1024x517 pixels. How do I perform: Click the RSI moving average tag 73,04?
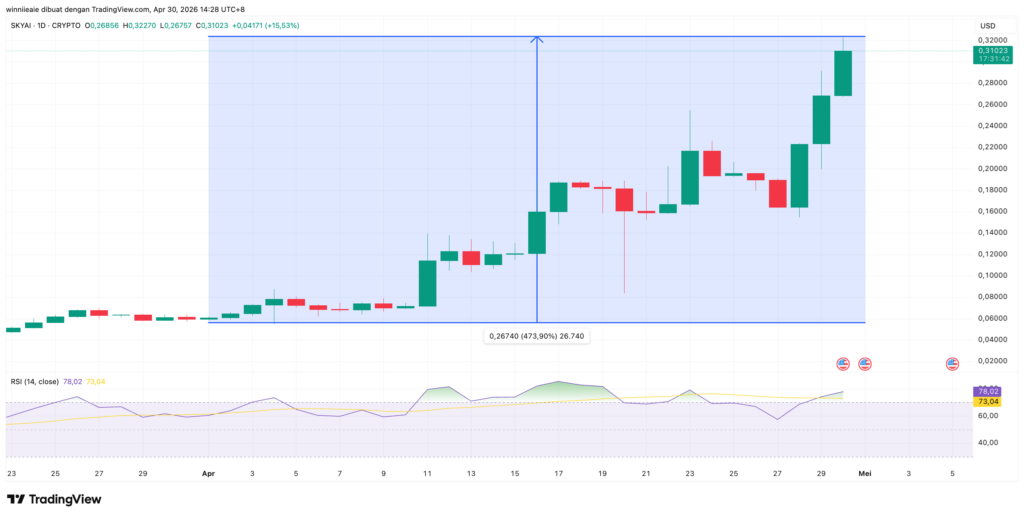987,401
